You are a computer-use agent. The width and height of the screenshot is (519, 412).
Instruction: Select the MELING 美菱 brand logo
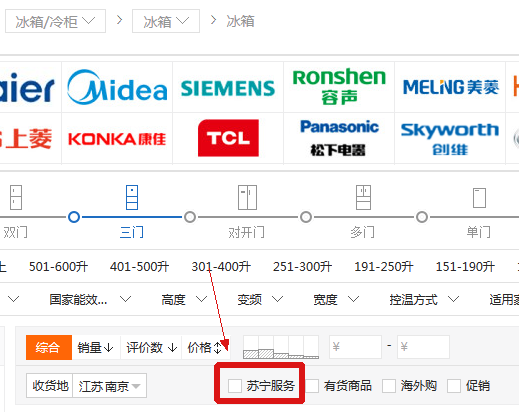[x=451, y=87]
